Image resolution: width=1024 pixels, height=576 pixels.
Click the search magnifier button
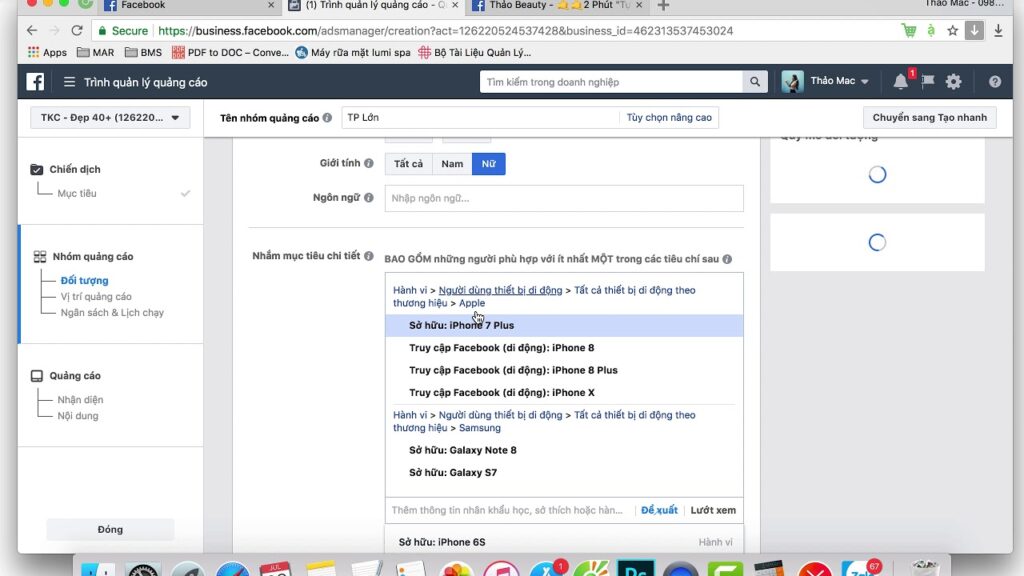click(755, 82)
